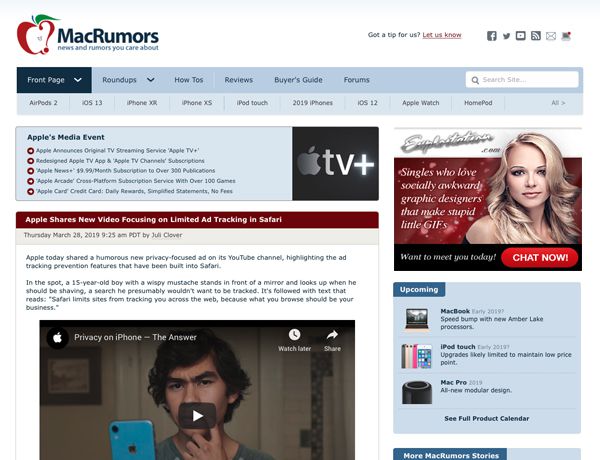Open the iOS 13 roundup
The height and width of the screenshot is (460, 600).
click(x=92, y=103)
